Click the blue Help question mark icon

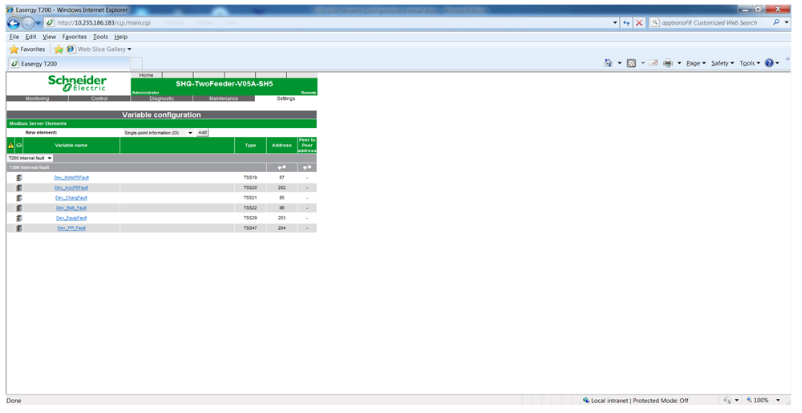point(769,63)
